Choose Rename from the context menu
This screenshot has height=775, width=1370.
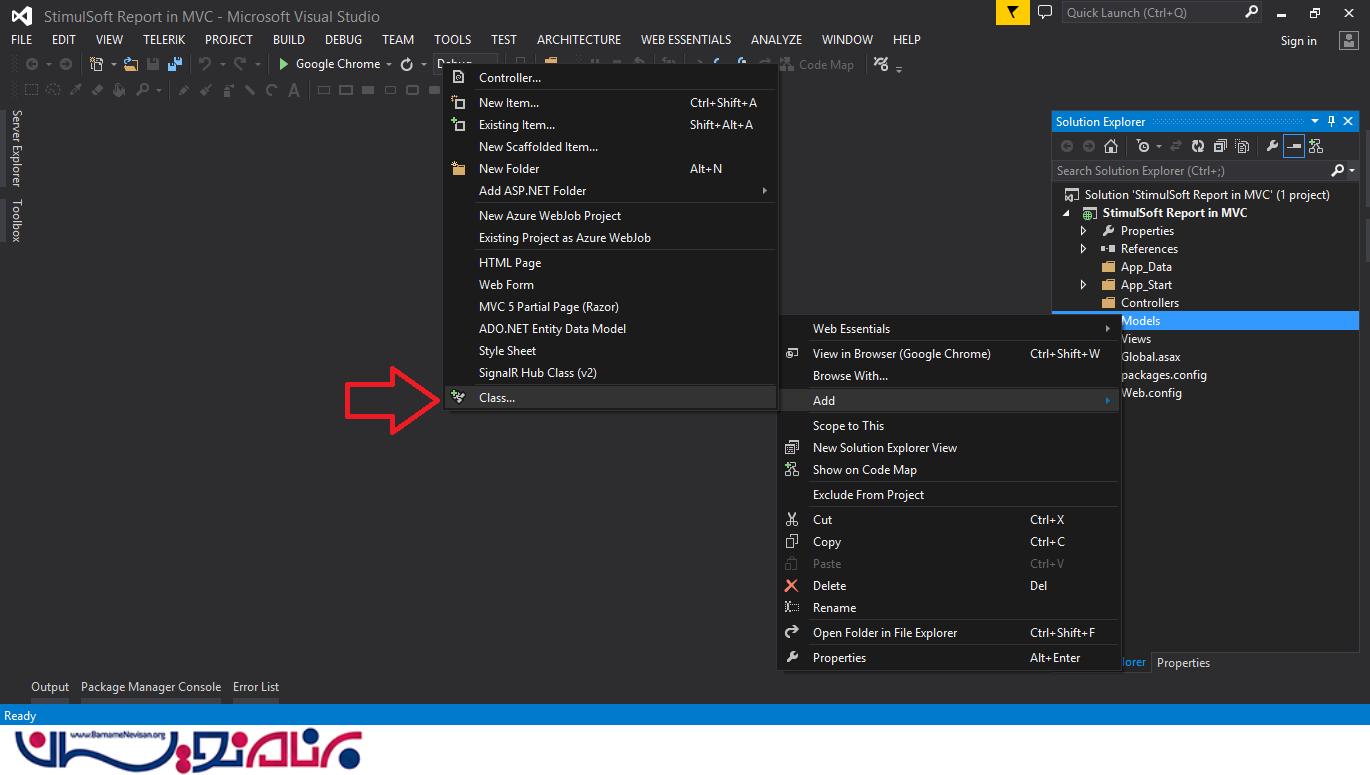834,608
